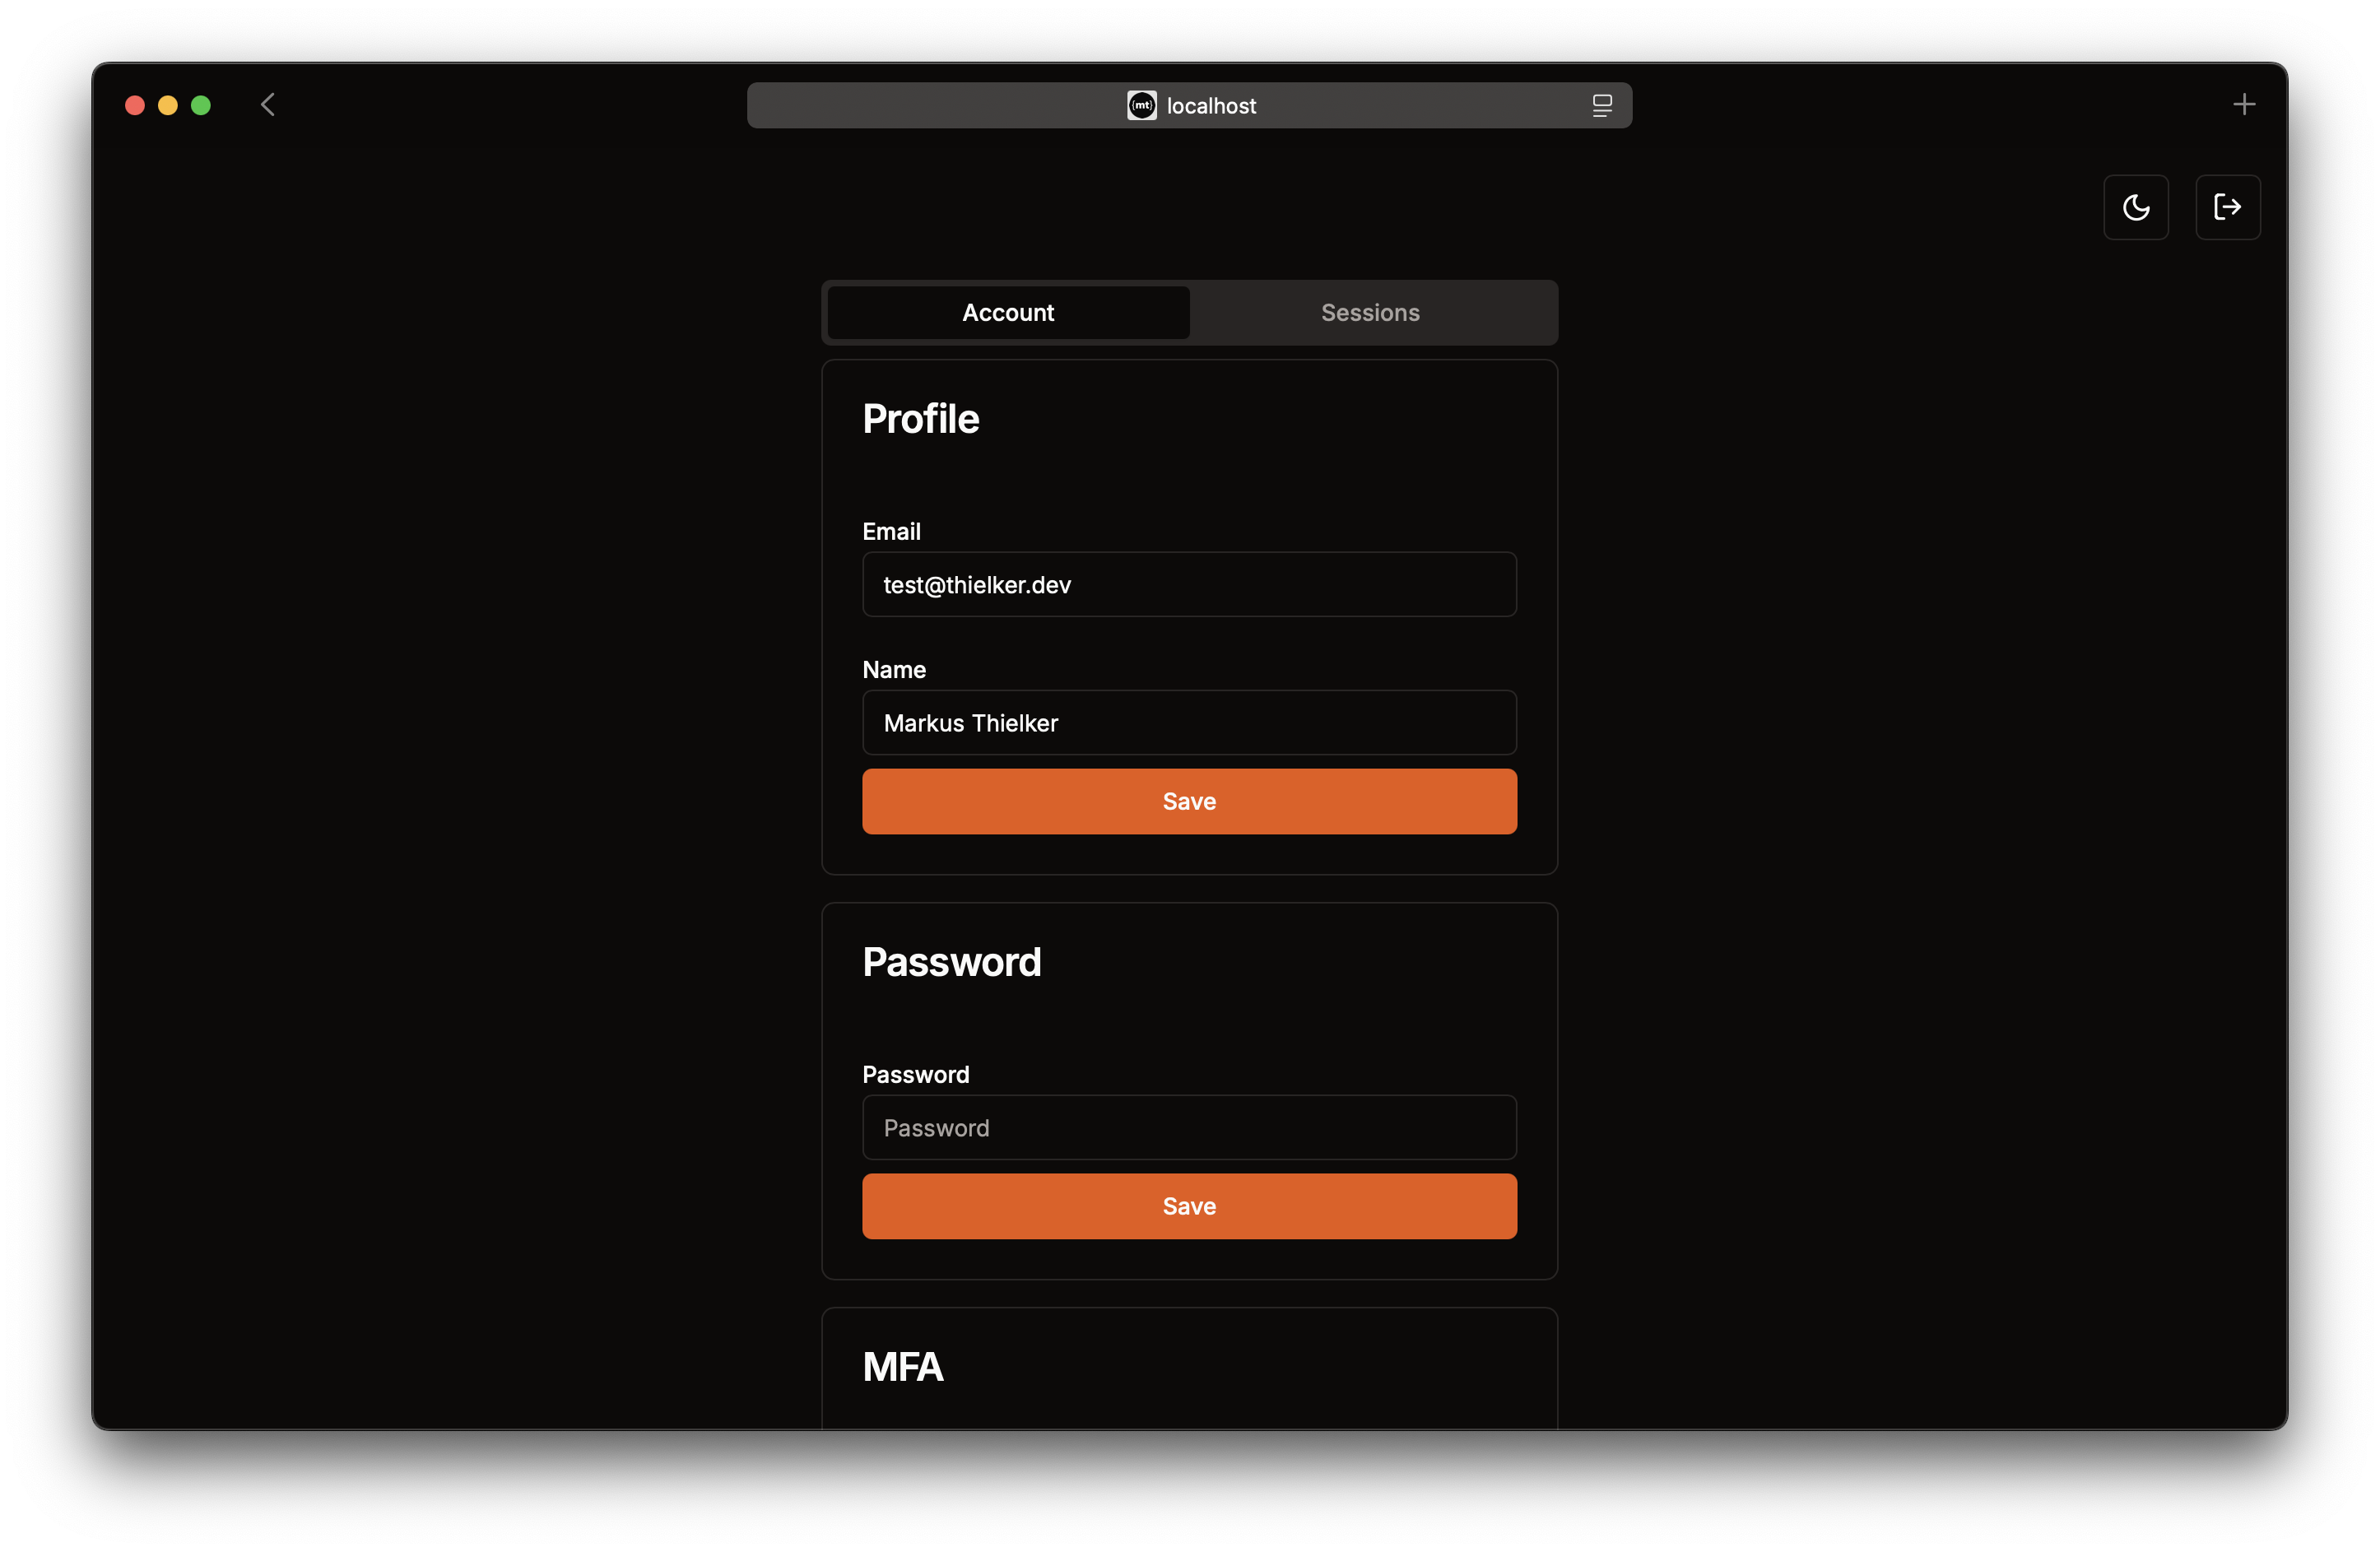Click the site favicon in address bar
The image size is (2380, 1552).
tap(1141, 105)
